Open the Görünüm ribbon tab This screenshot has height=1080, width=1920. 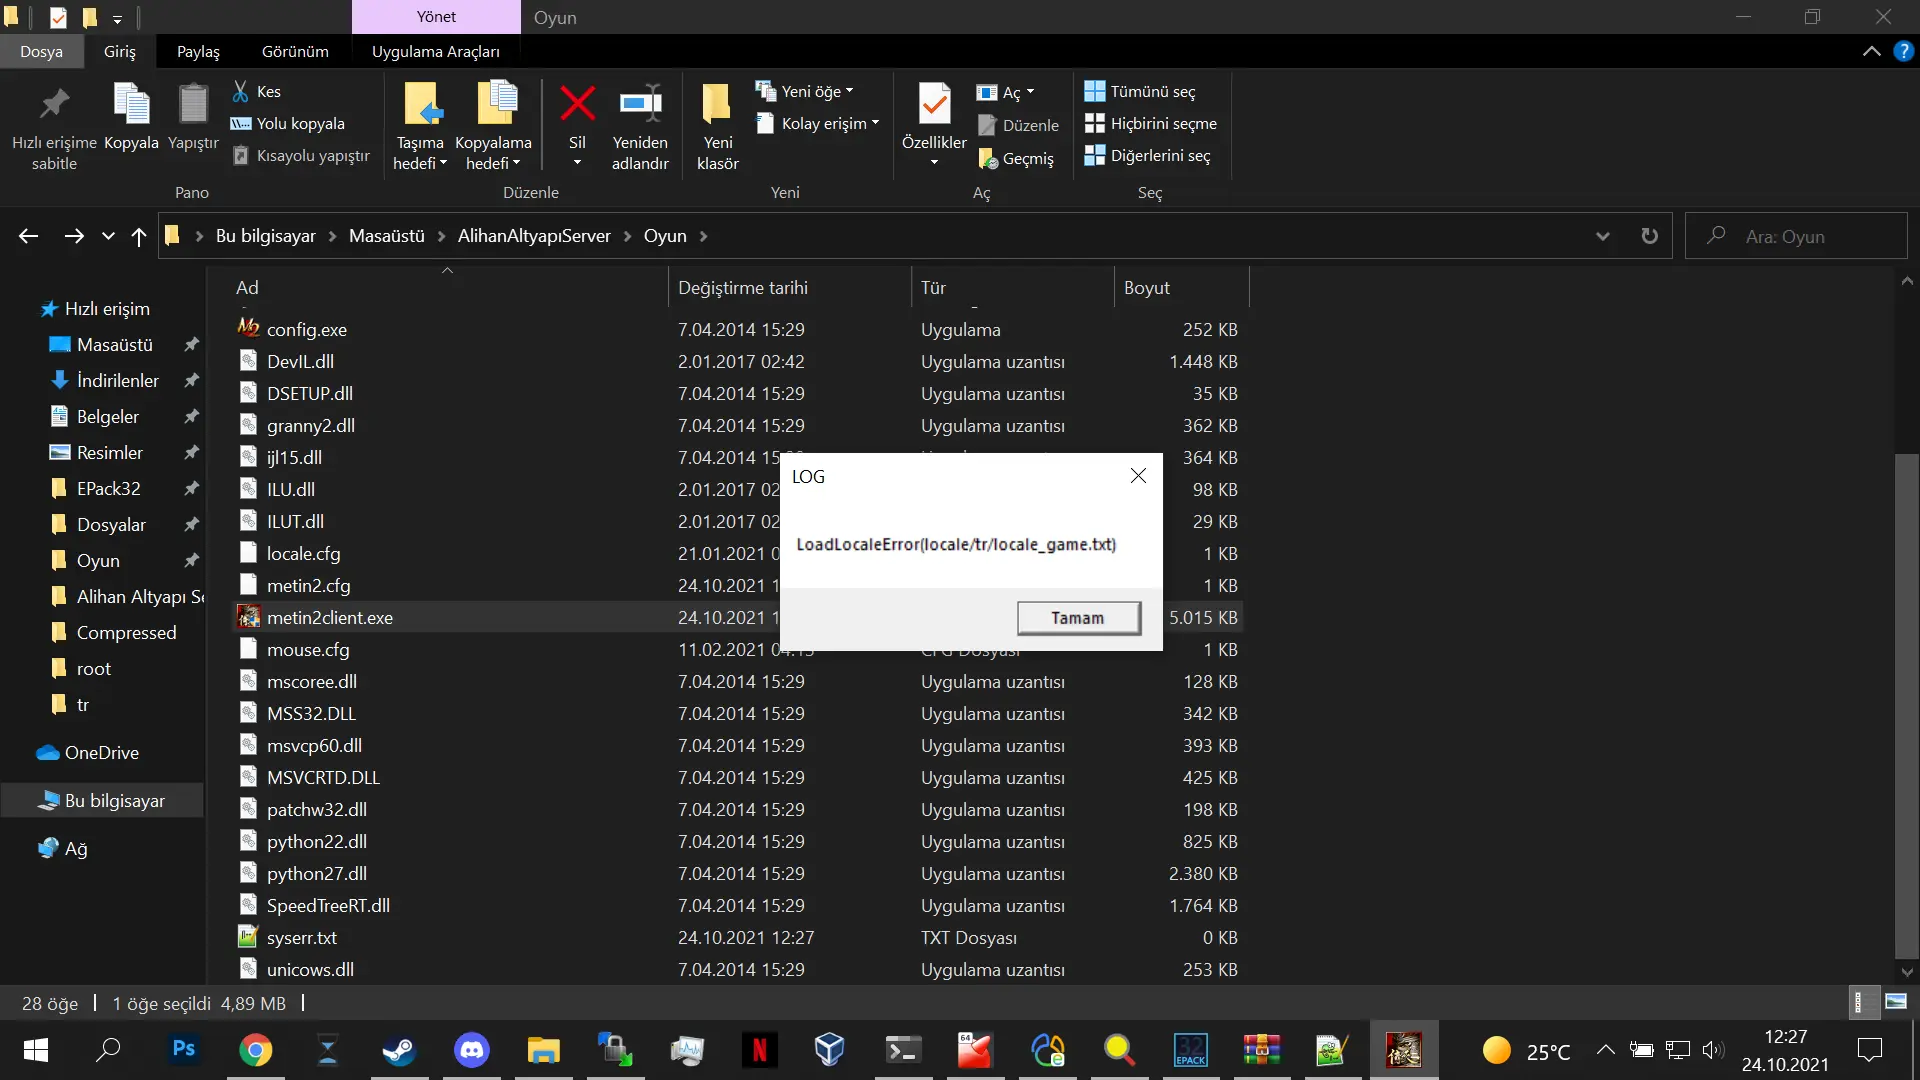(295, 51)
